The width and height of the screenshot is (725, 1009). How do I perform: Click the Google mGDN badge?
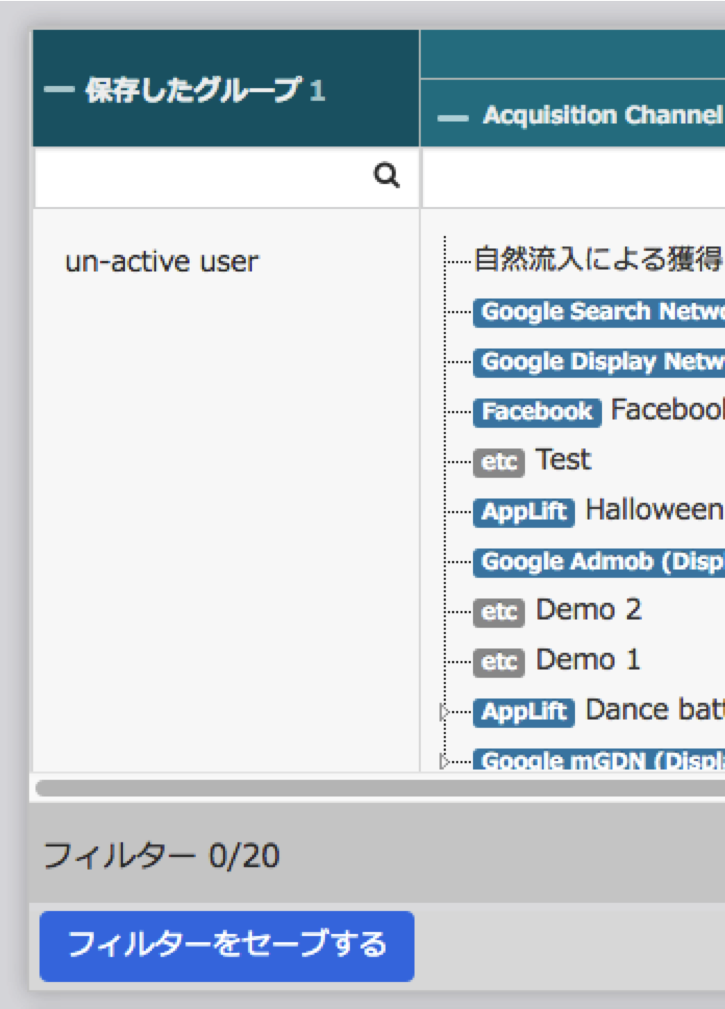600,761
